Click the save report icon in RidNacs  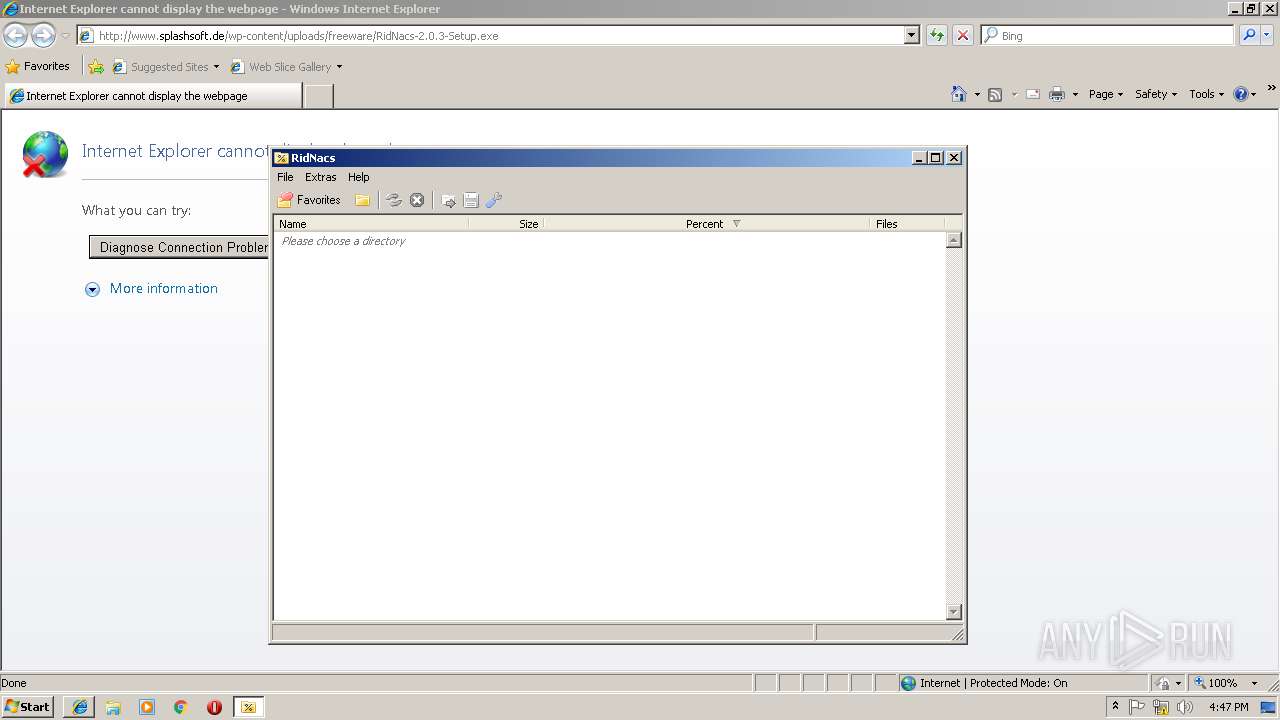[471, 200]
